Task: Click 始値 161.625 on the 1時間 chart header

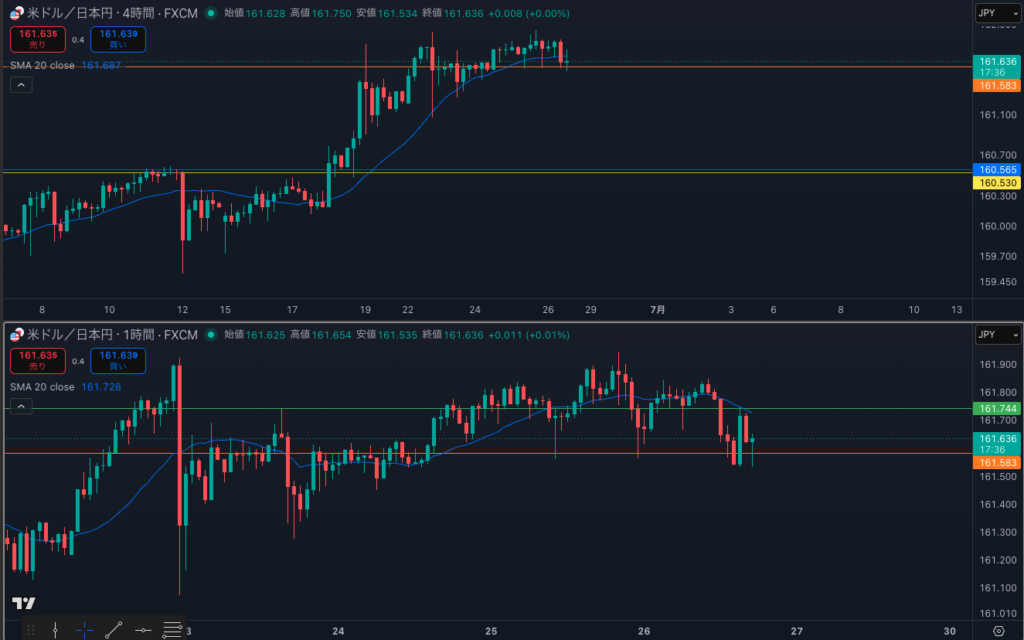Action: [255, 335]
